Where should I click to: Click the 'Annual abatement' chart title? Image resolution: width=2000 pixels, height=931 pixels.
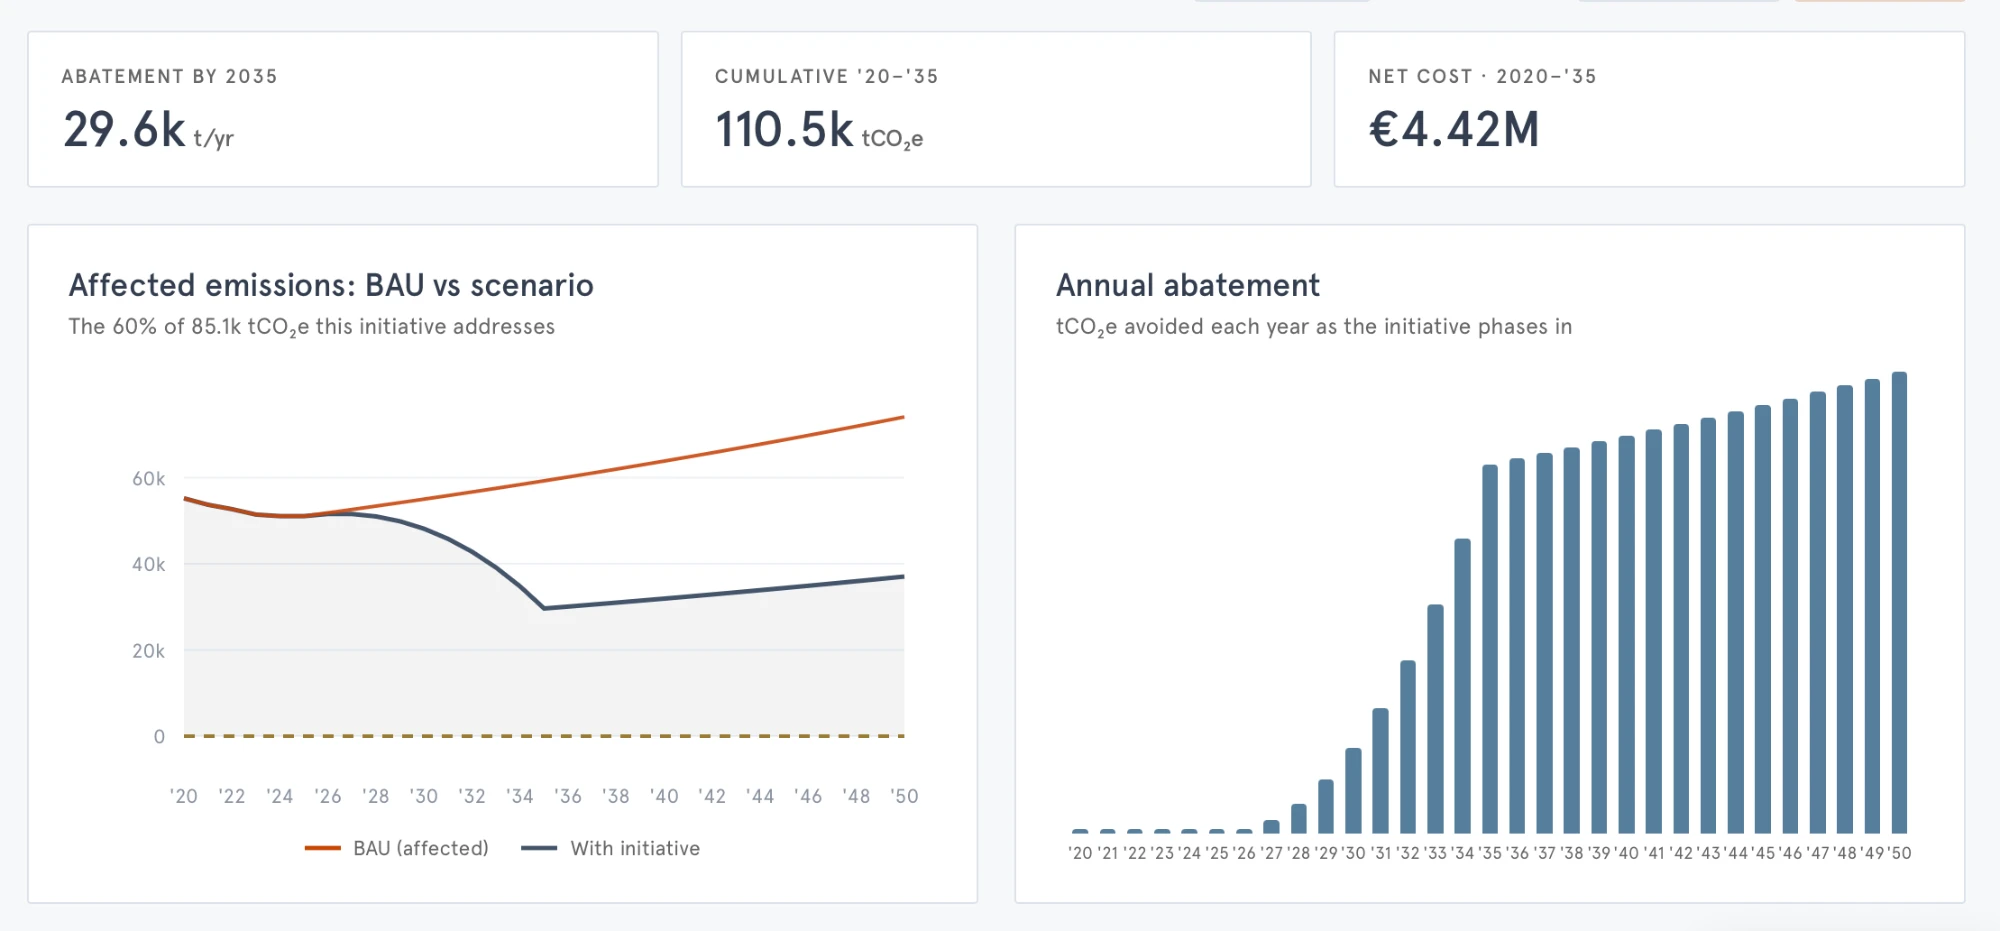pos(1188,285)
